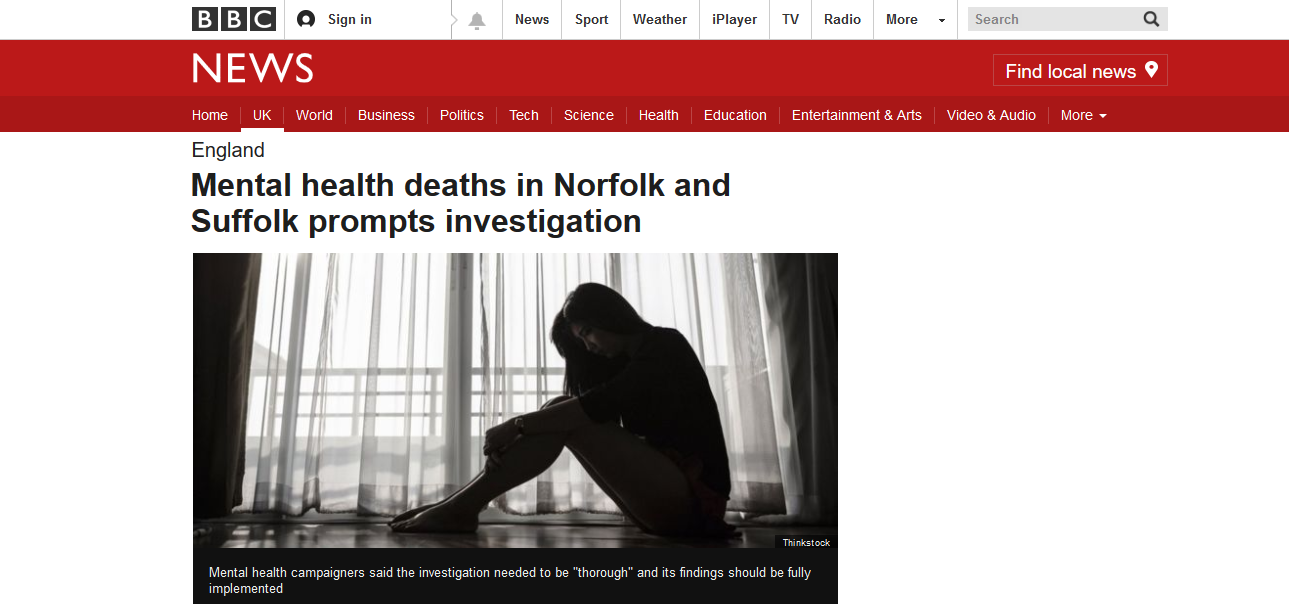
Task: Open Entertainment & Arts category
Action: (x=857, y=115)
